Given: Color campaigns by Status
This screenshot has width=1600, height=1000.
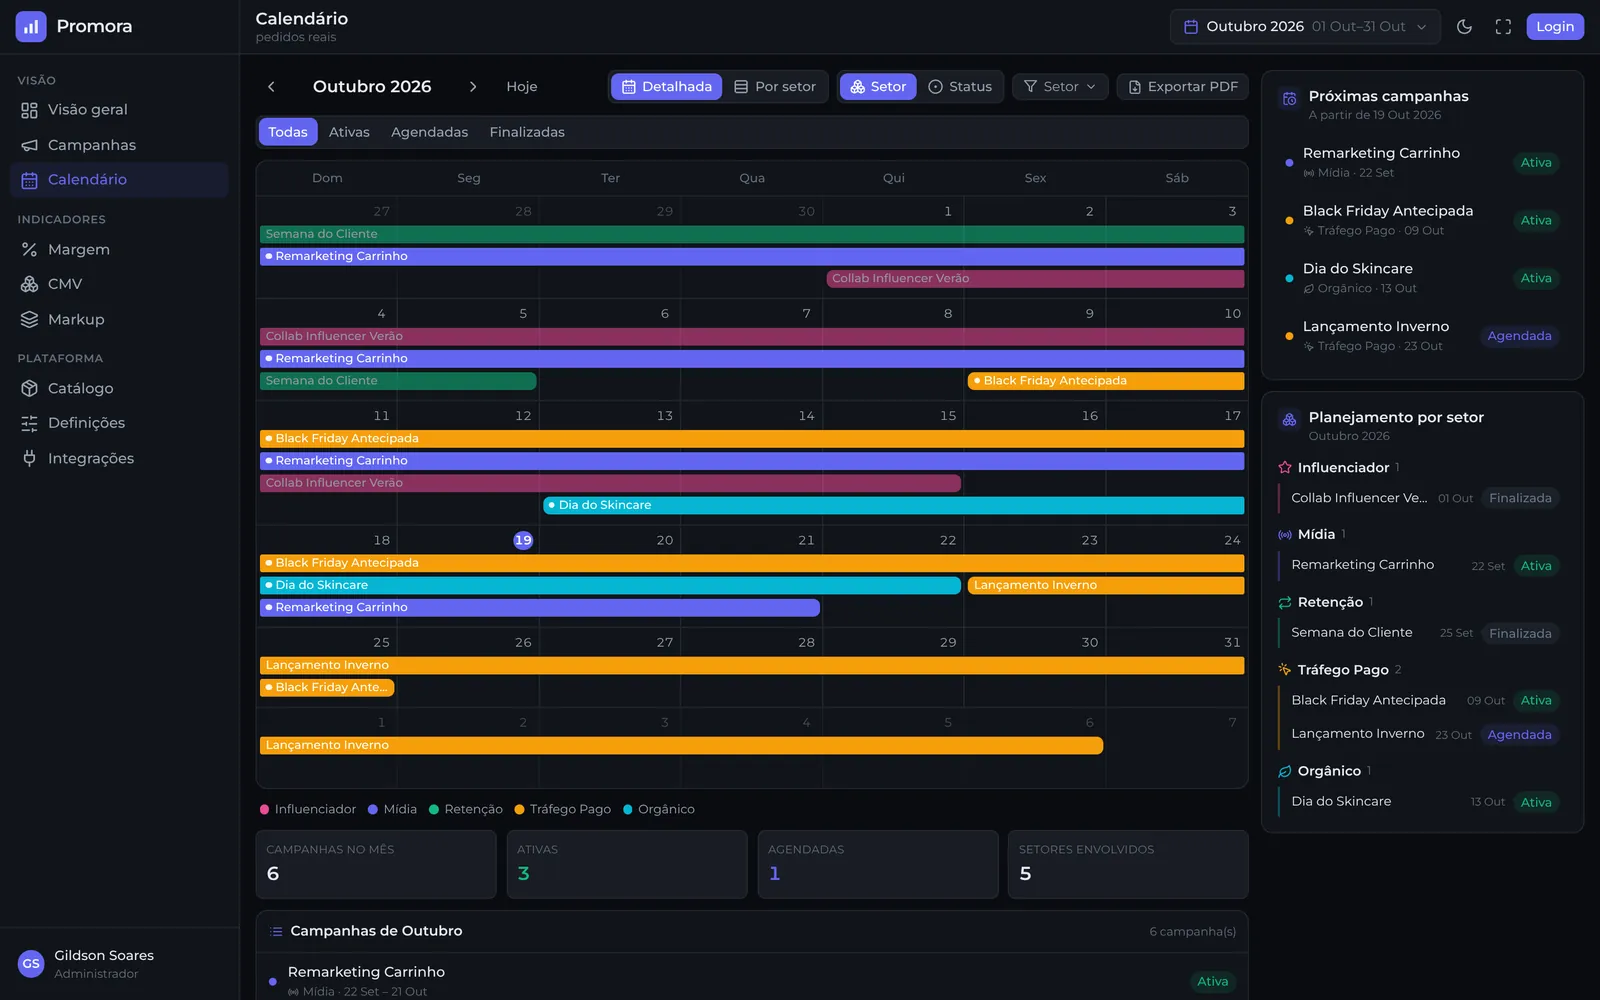Looking at the screenshot, I should [960, 87].
